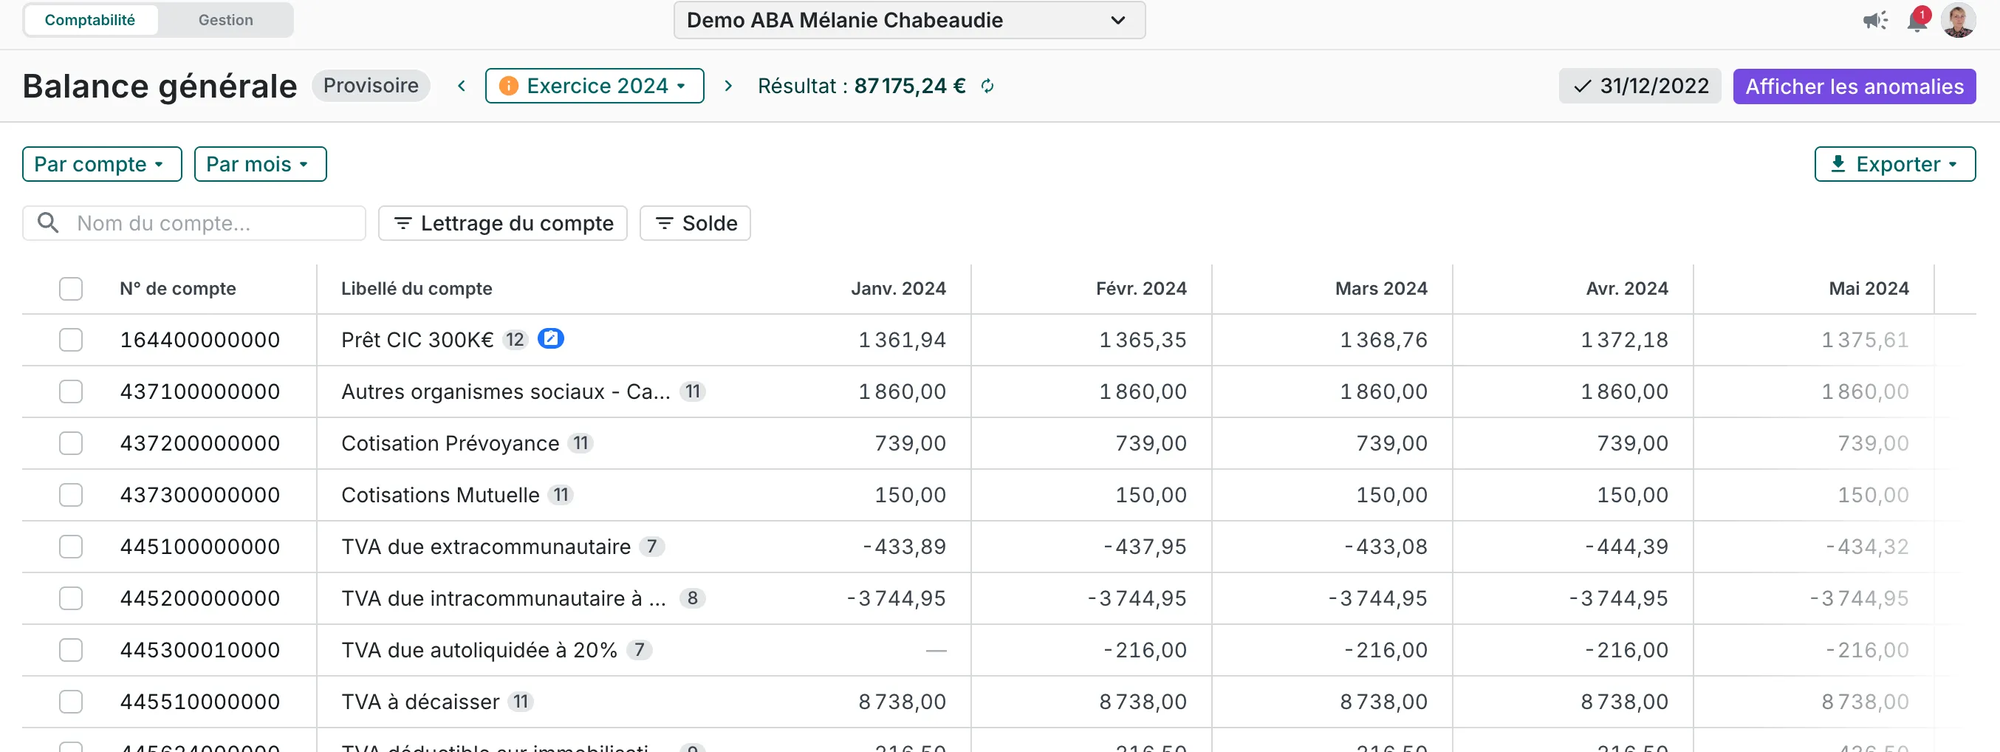The image size is (2000, 752).
Task: Switch to the Gestion tab
Action: tap(225, 20)
